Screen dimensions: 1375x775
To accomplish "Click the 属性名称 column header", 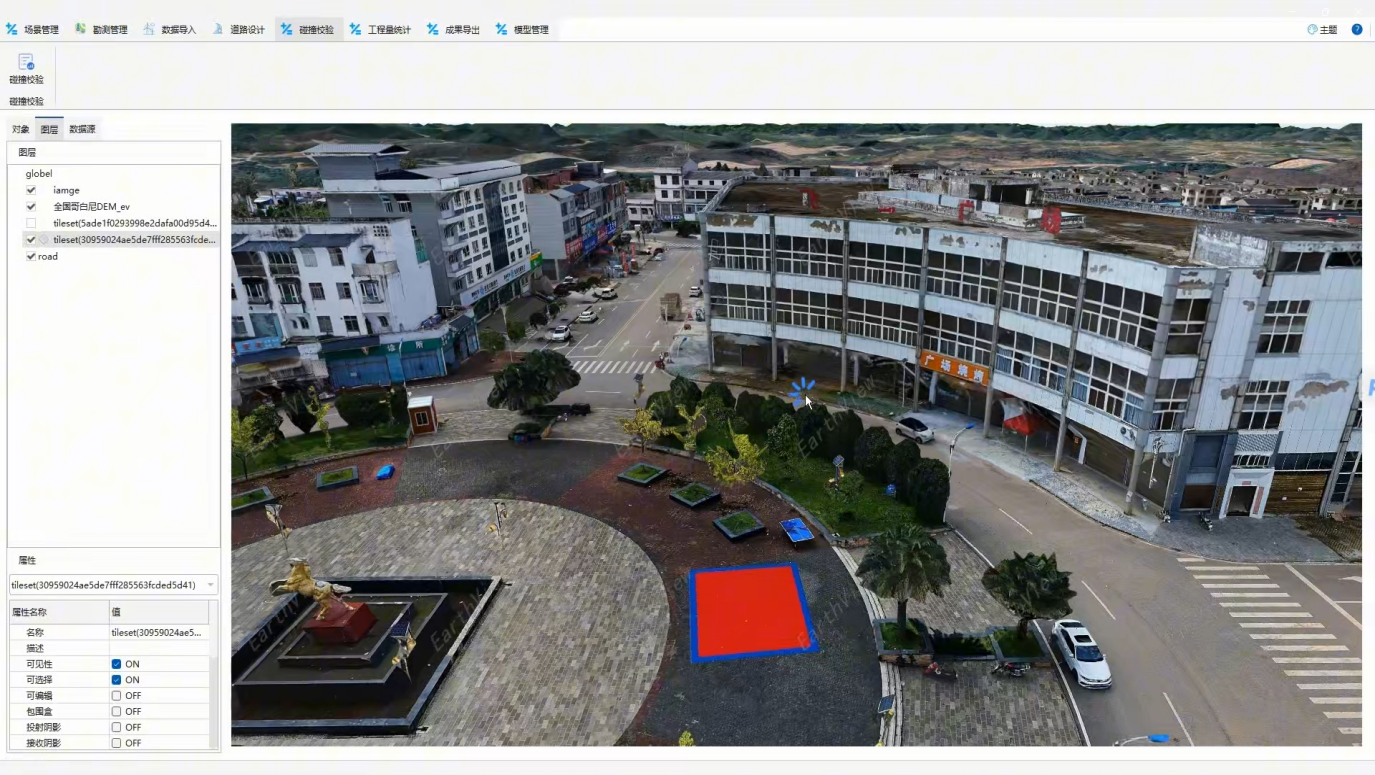I will (x=59, y=612).
